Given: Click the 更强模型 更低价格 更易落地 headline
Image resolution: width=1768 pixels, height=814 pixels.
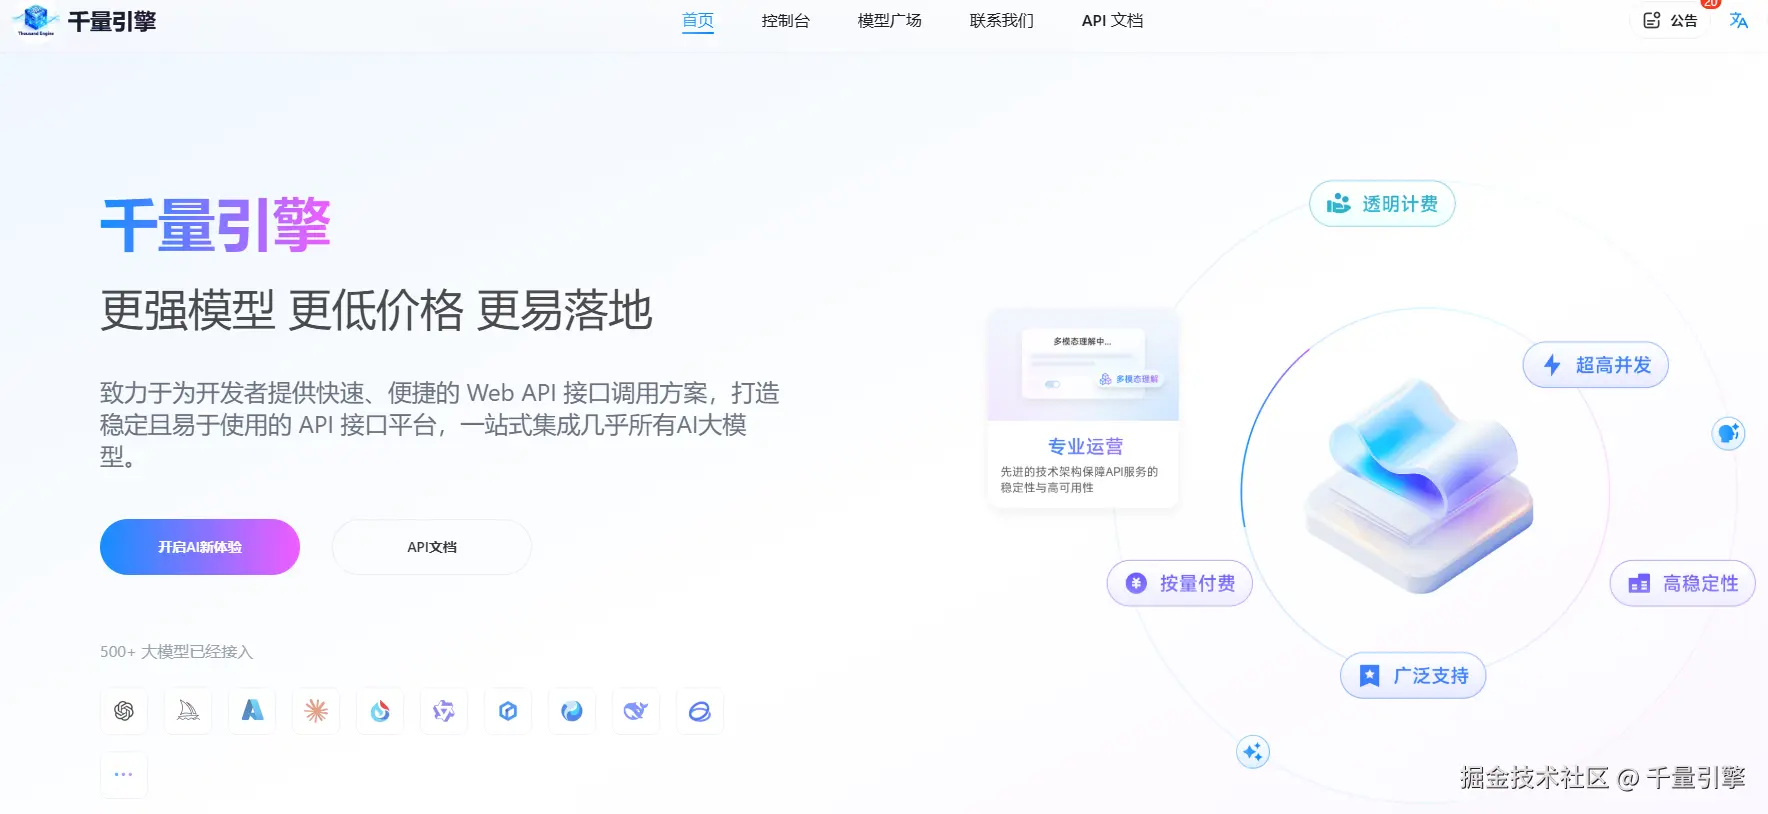Looking at the screenshot, I should (x=376, y=310).
